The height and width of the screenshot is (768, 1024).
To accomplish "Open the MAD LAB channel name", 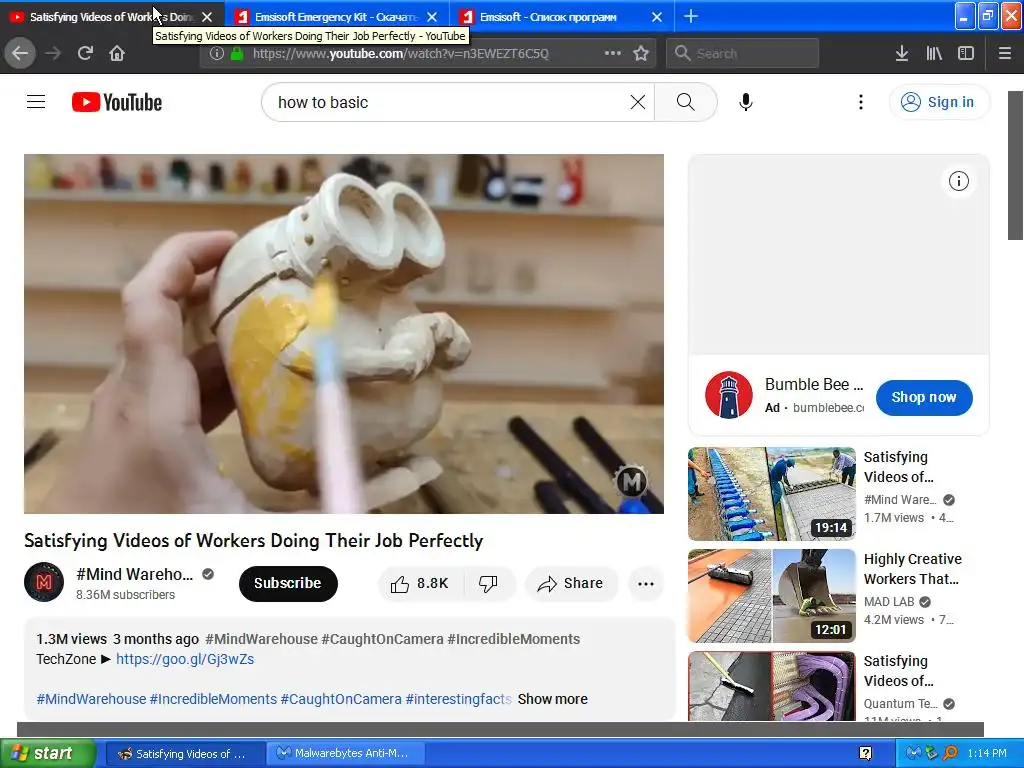I will [x=889, y=601].
